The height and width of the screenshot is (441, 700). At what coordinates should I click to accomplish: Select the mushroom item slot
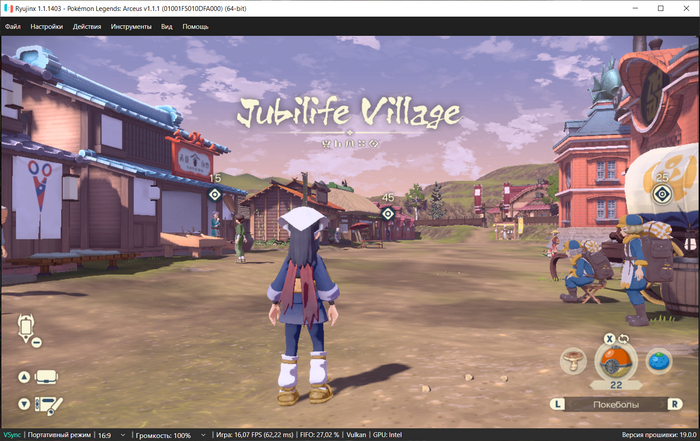pos(573,361)
